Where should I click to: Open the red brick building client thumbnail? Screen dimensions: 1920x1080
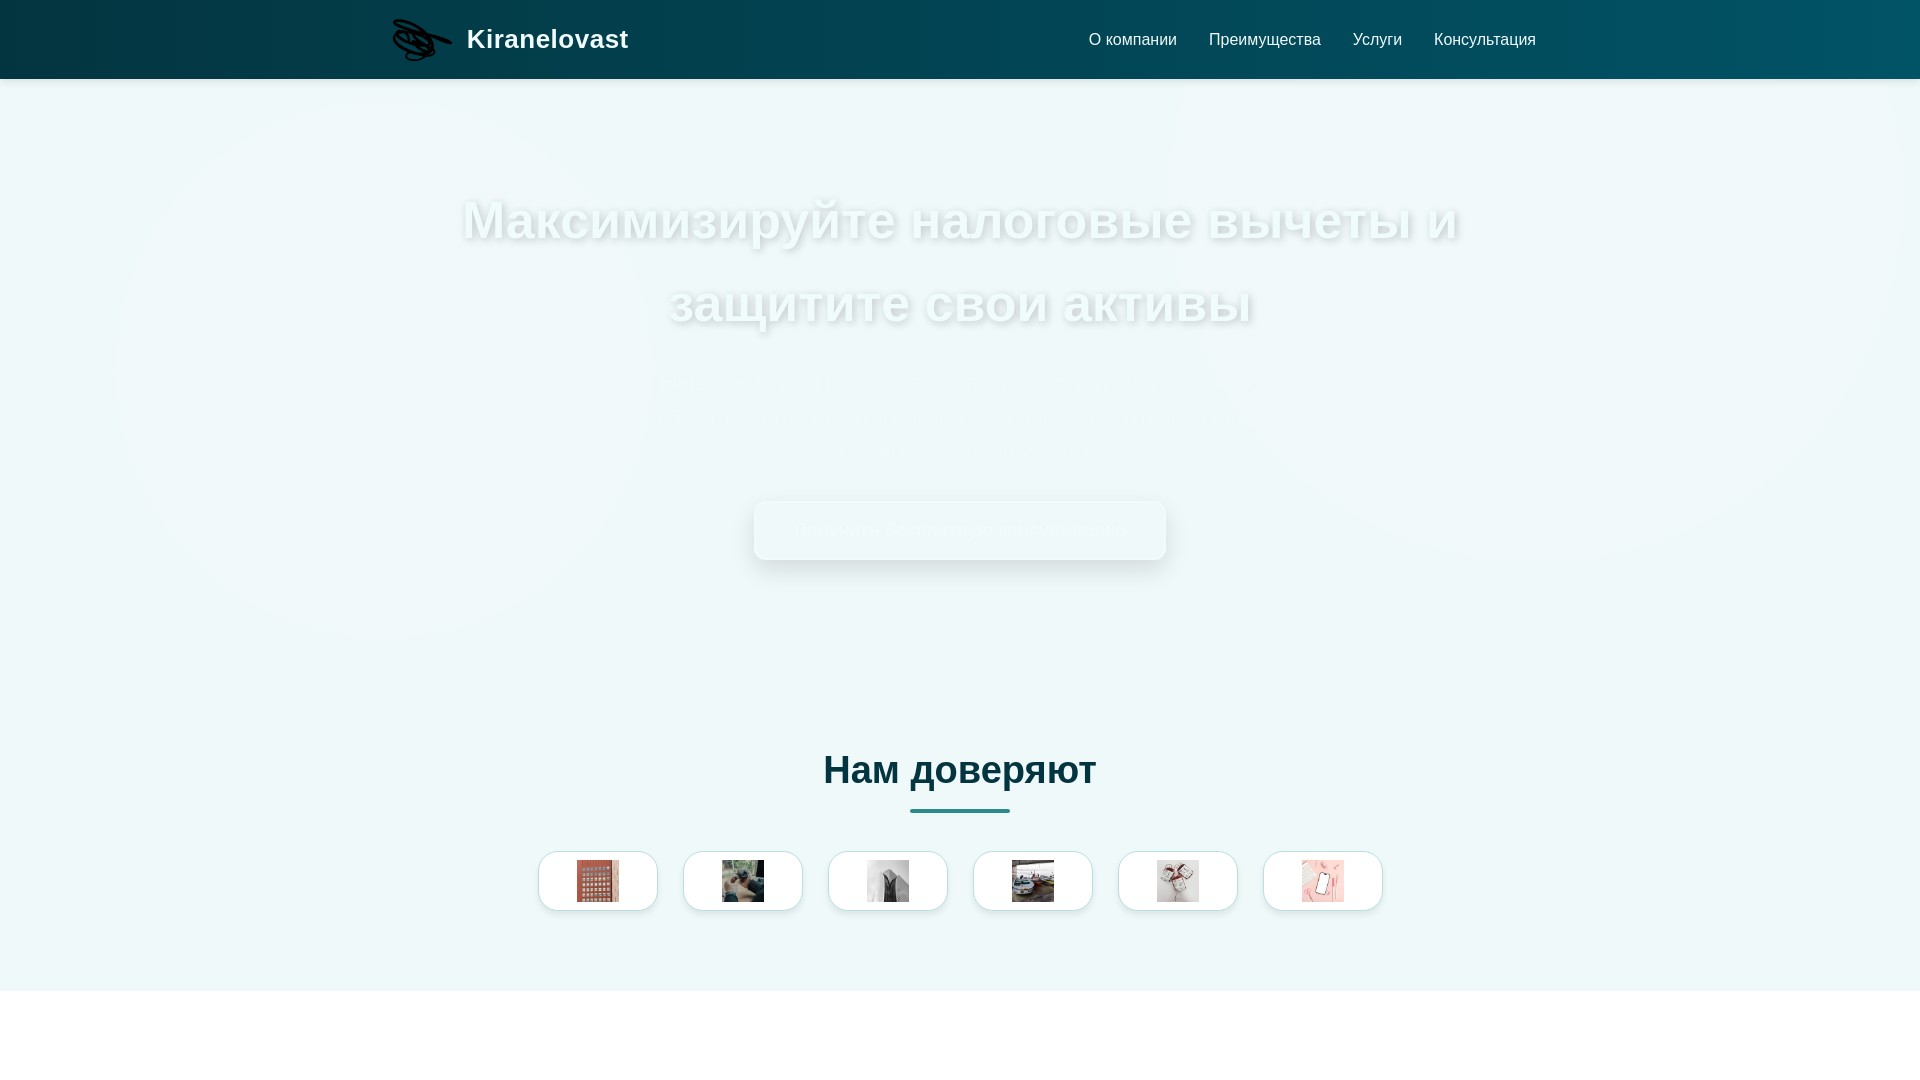(598, 881)
